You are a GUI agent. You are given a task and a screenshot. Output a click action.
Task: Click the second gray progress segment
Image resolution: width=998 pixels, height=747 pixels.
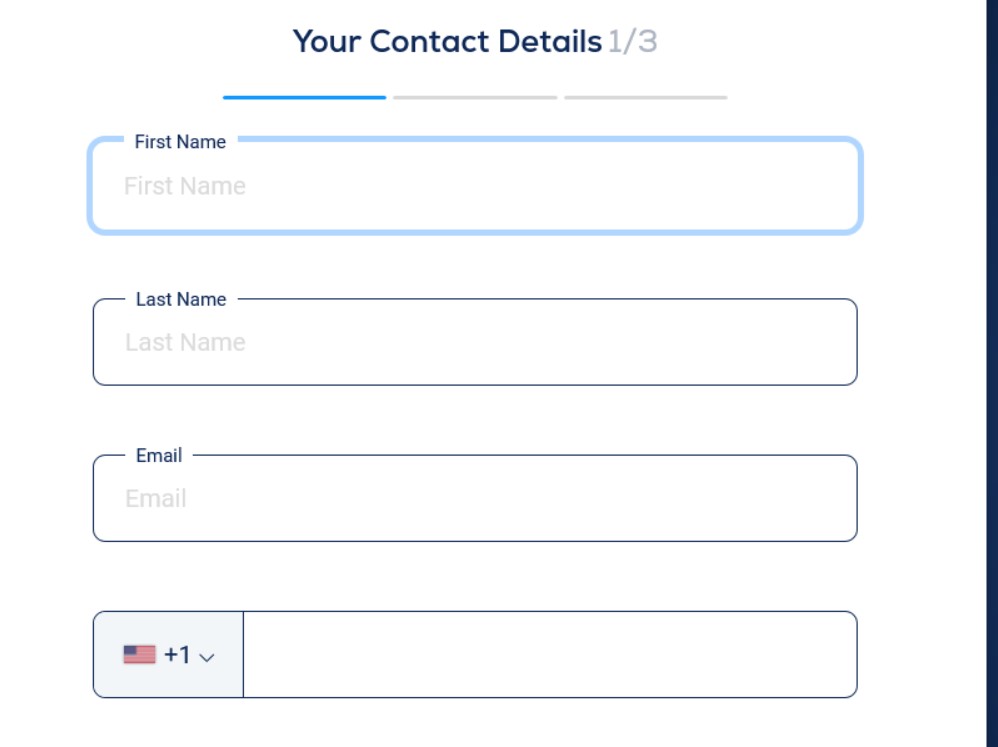[474, 98]
